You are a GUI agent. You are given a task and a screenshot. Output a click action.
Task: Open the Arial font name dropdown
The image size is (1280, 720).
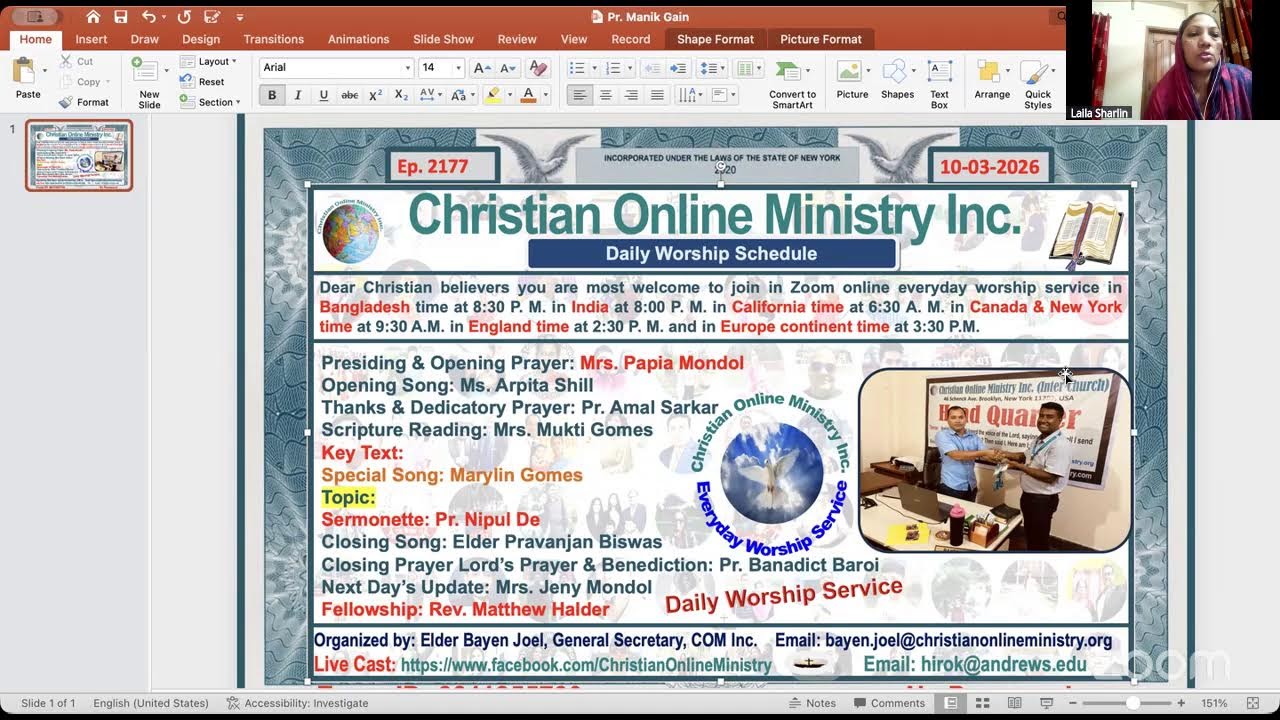coord(407,67)
